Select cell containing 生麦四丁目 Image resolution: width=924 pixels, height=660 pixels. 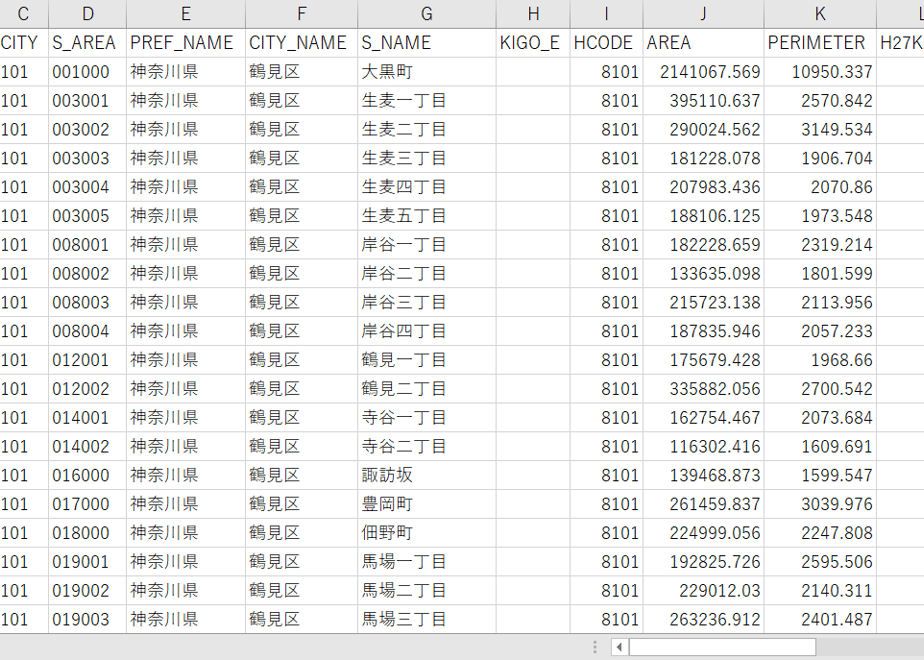(427, 187)
